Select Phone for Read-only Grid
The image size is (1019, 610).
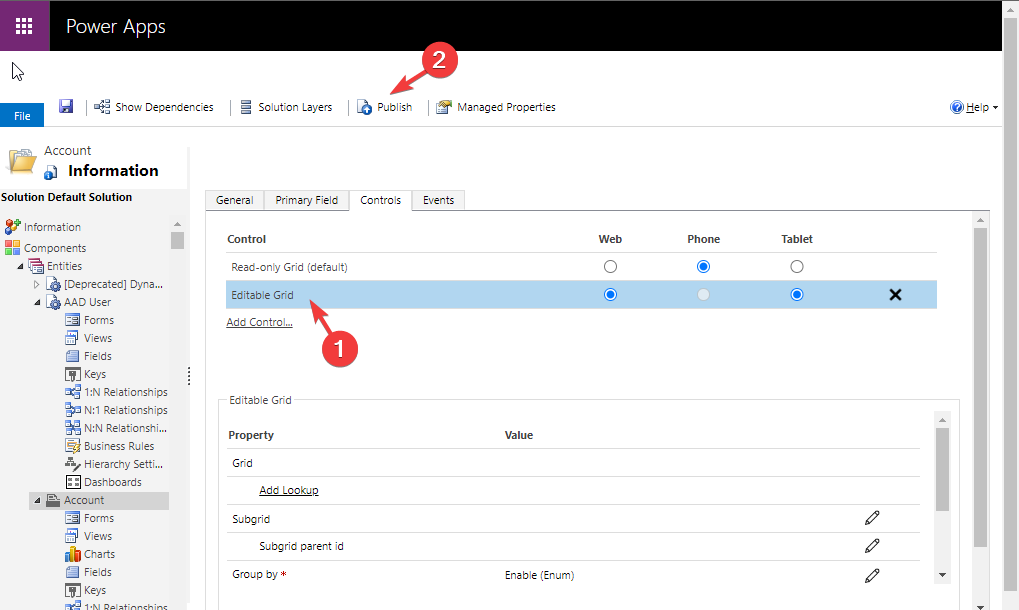click(x=703, y=266)
